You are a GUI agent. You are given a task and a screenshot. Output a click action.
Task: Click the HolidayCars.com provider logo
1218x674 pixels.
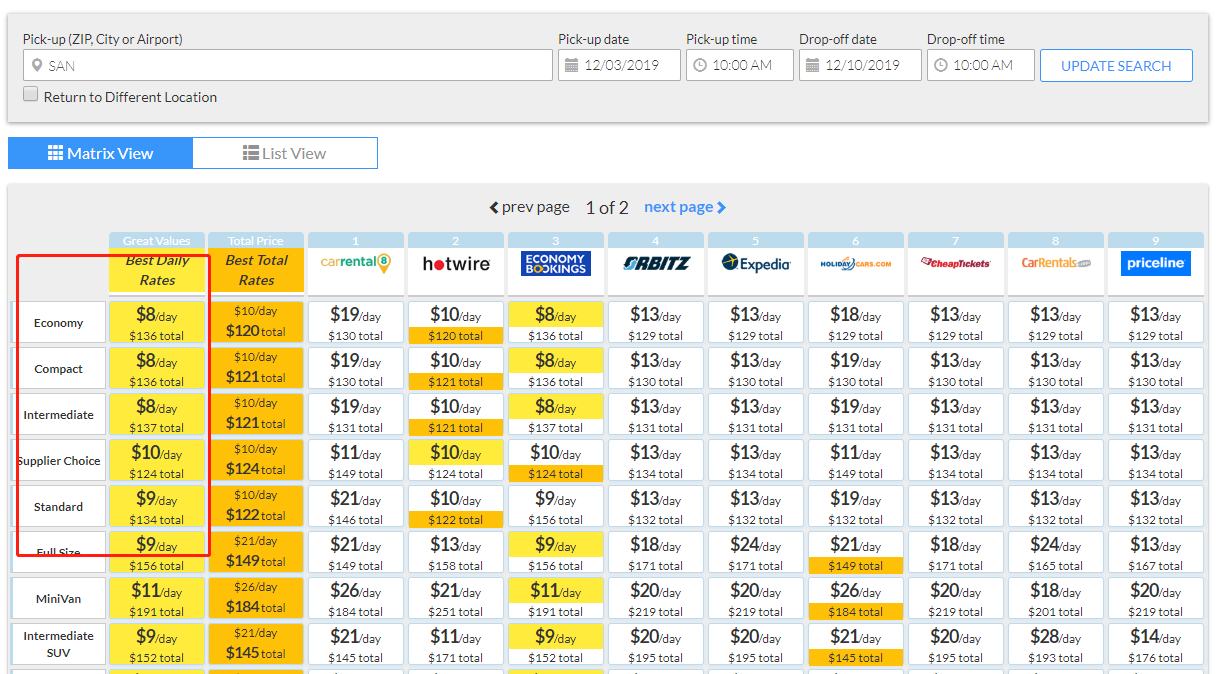point(856,264)
